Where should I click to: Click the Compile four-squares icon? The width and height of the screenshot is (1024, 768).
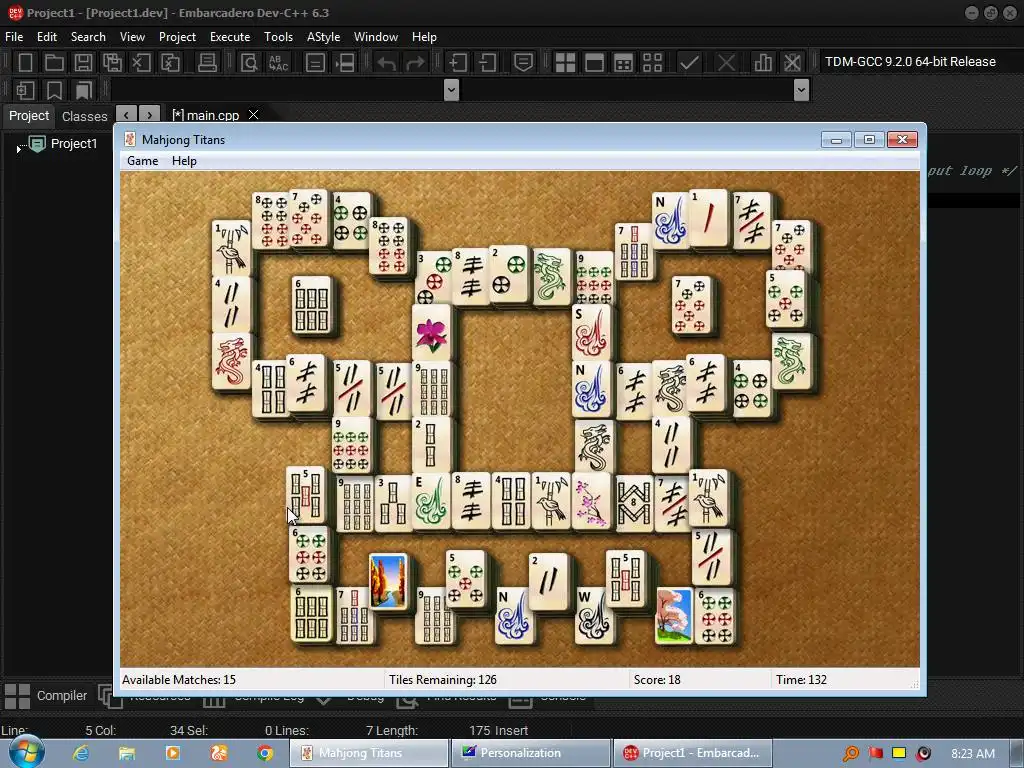click(x=565, y=63)
